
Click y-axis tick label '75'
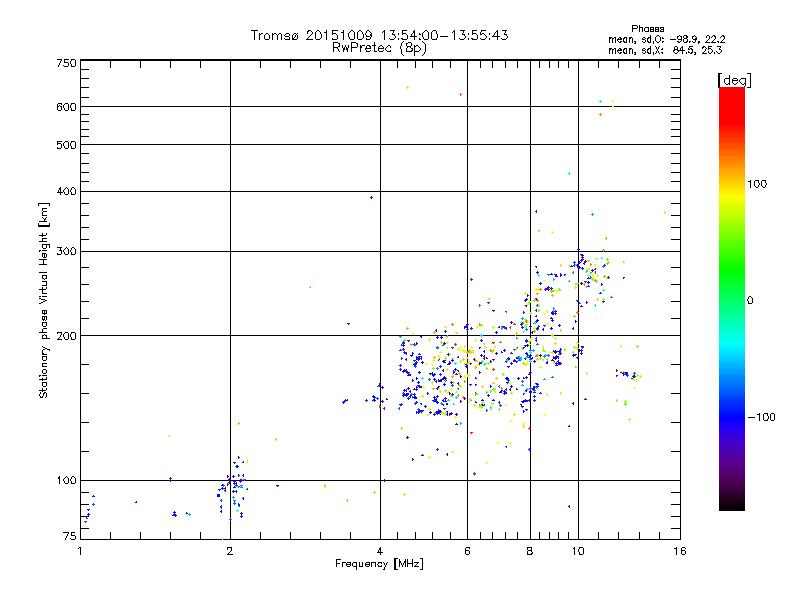[70, 536]
